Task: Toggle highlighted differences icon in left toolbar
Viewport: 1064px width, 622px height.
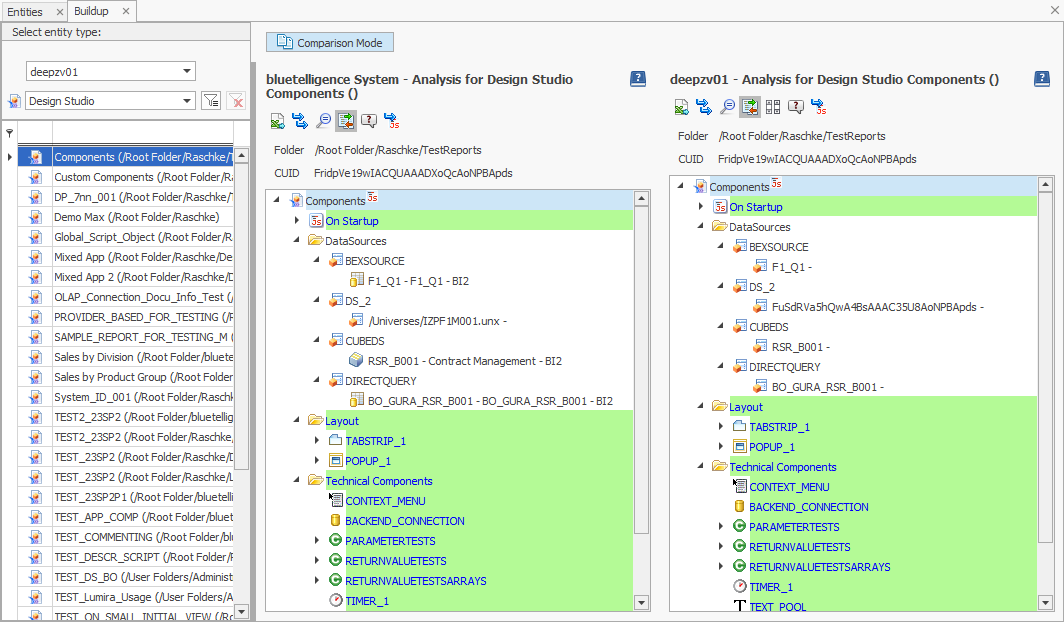Action: (x=346, y=121)
